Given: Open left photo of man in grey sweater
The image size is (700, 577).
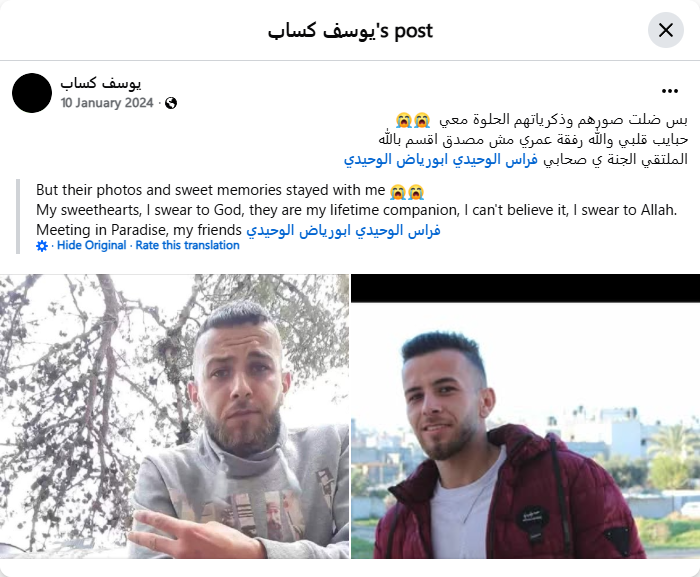Looking at the screenshot, I should (x=175, y=416).
